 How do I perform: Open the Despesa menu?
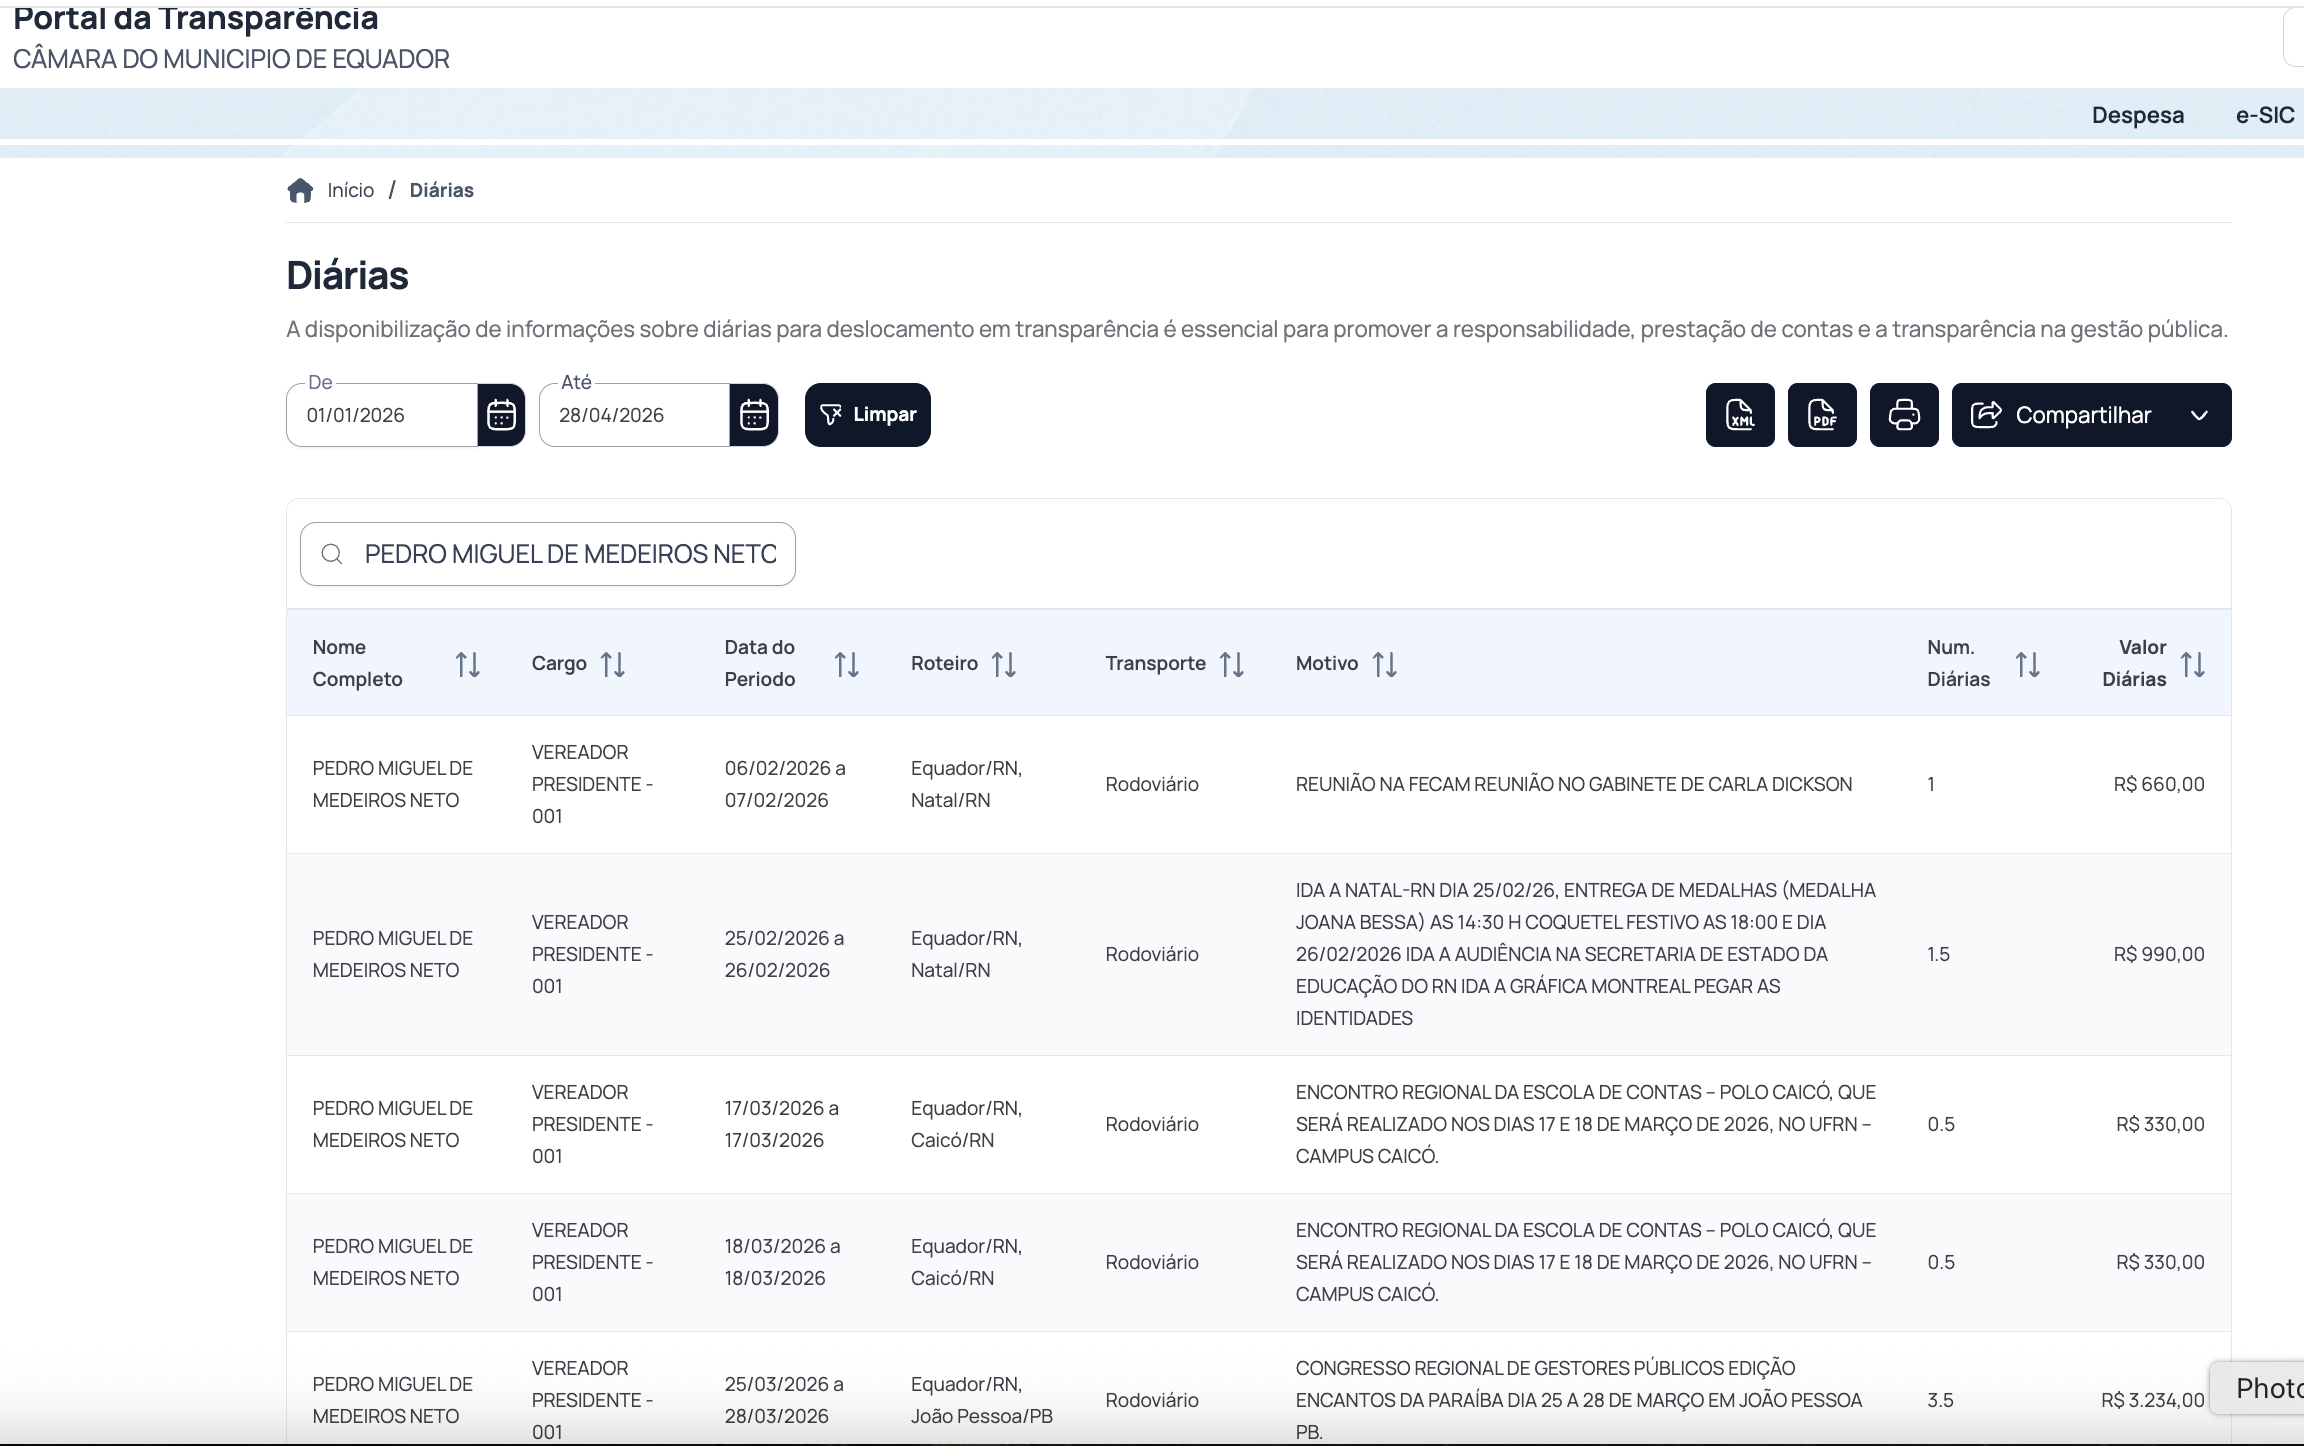[2137, 115]
